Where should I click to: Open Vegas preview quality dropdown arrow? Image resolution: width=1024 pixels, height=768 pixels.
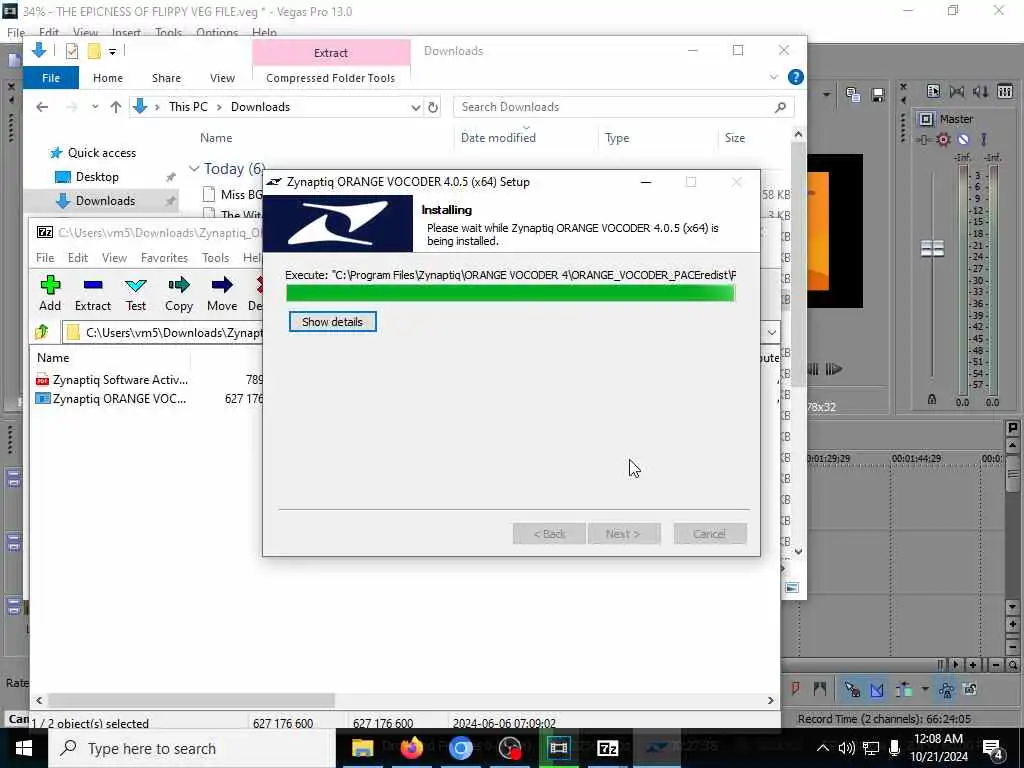[826, 95]
